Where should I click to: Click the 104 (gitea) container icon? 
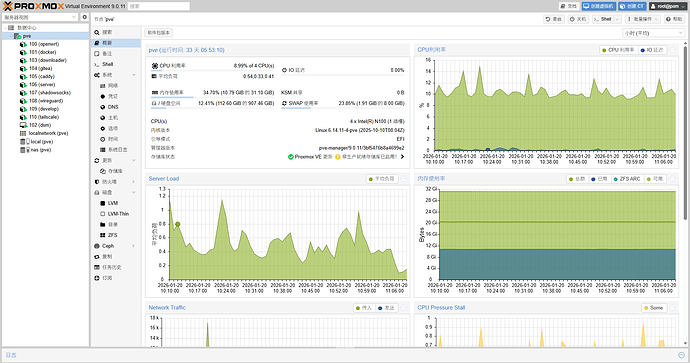[x=23, y=69]
